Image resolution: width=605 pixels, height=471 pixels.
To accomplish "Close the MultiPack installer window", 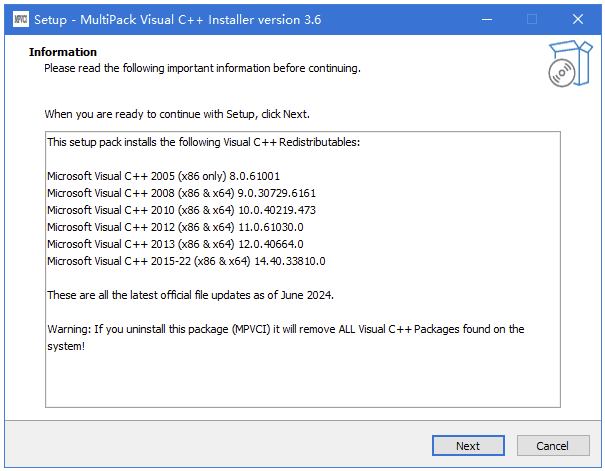I will click(x=578, y=19).
